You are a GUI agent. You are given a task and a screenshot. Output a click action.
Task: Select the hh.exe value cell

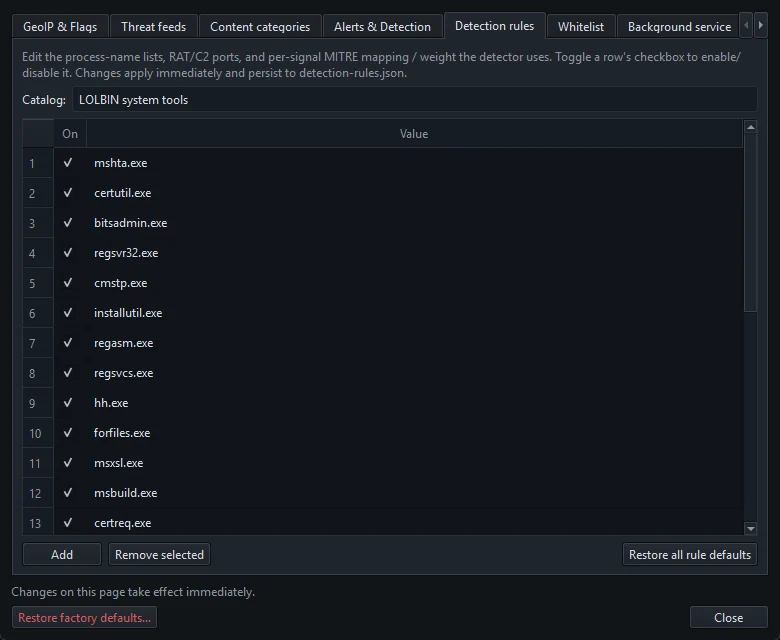click(x=415, y=403)
